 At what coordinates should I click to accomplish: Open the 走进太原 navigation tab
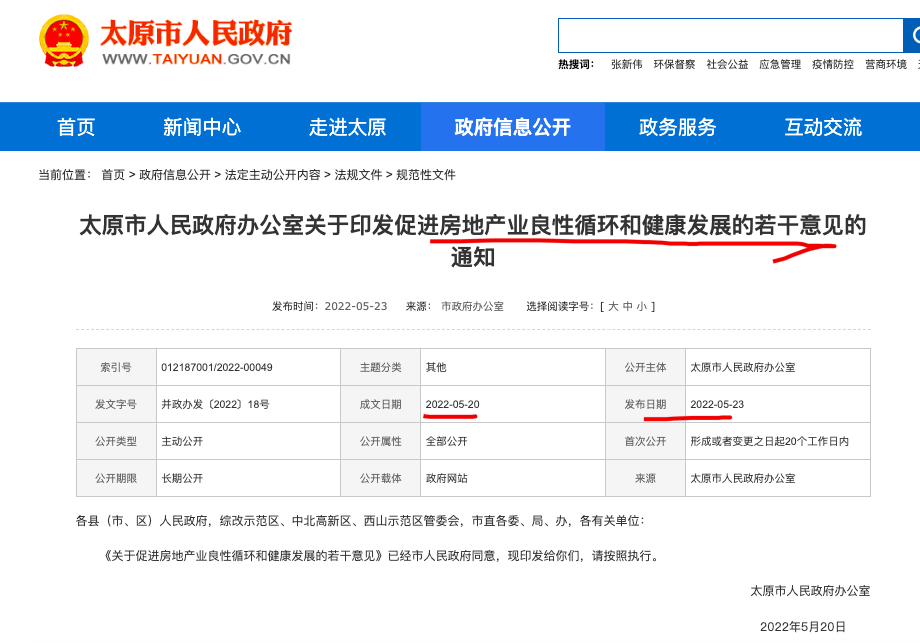click(347, 127)
